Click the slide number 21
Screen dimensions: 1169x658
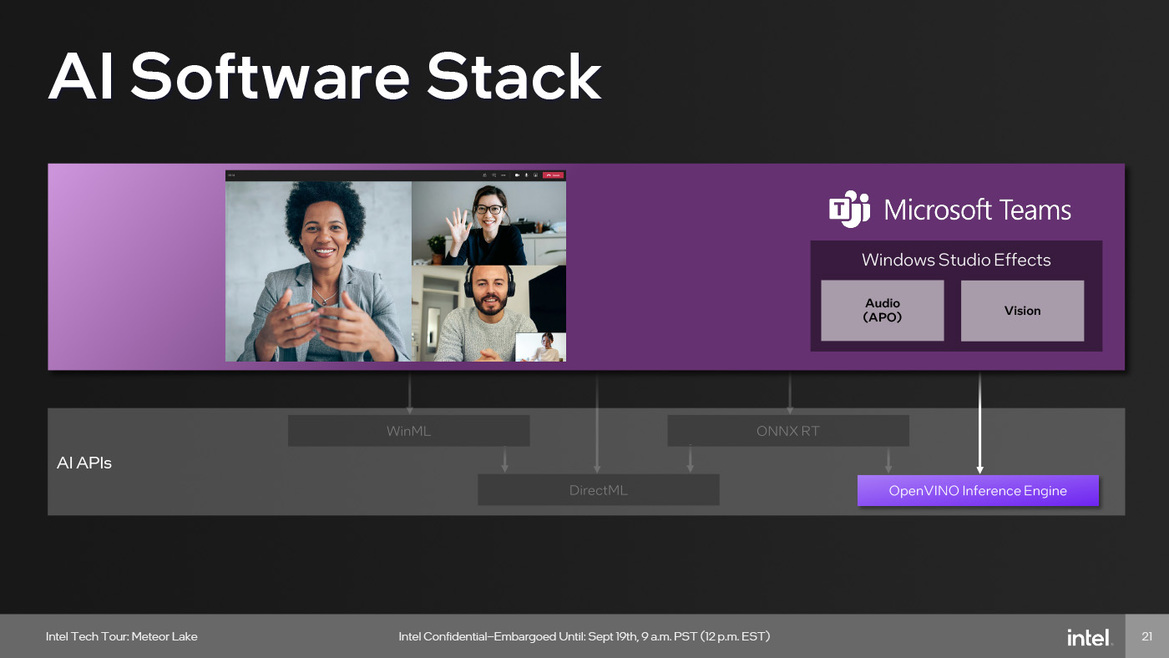point(1147,636)
